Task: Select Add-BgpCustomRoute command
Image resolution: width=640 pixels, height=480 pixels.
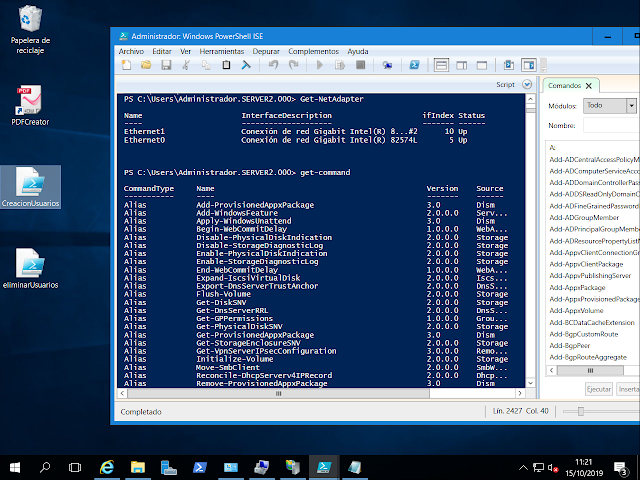Action: tap(584, 334)
